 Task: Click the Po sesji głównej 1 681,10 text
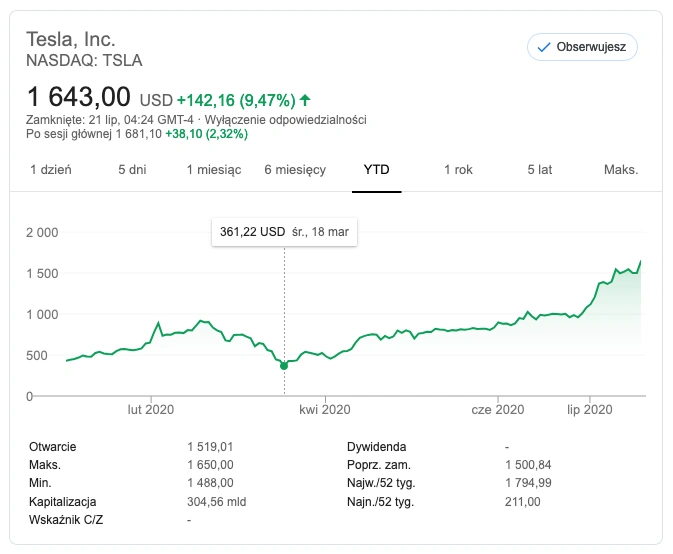click(94, 134)
